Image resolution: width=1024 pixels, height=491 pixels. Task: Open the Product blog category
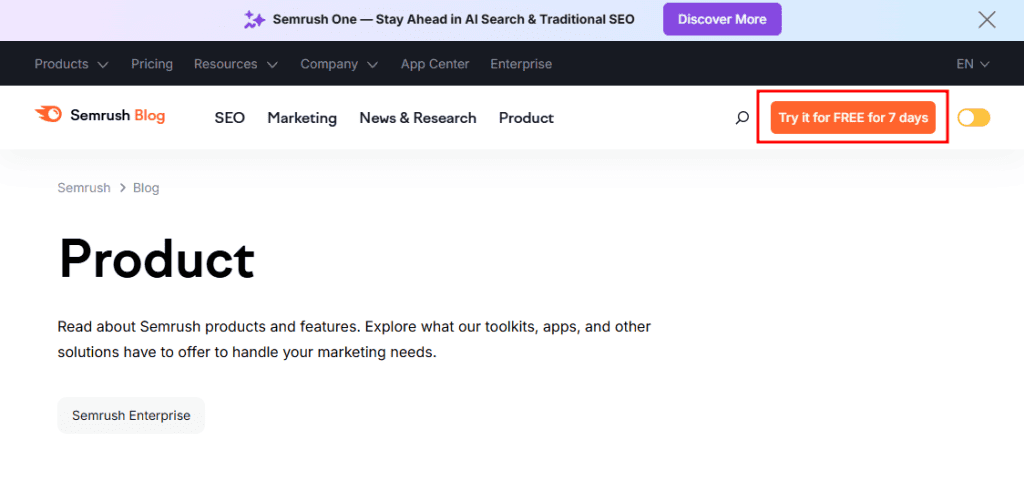click(x=526, y=118)
